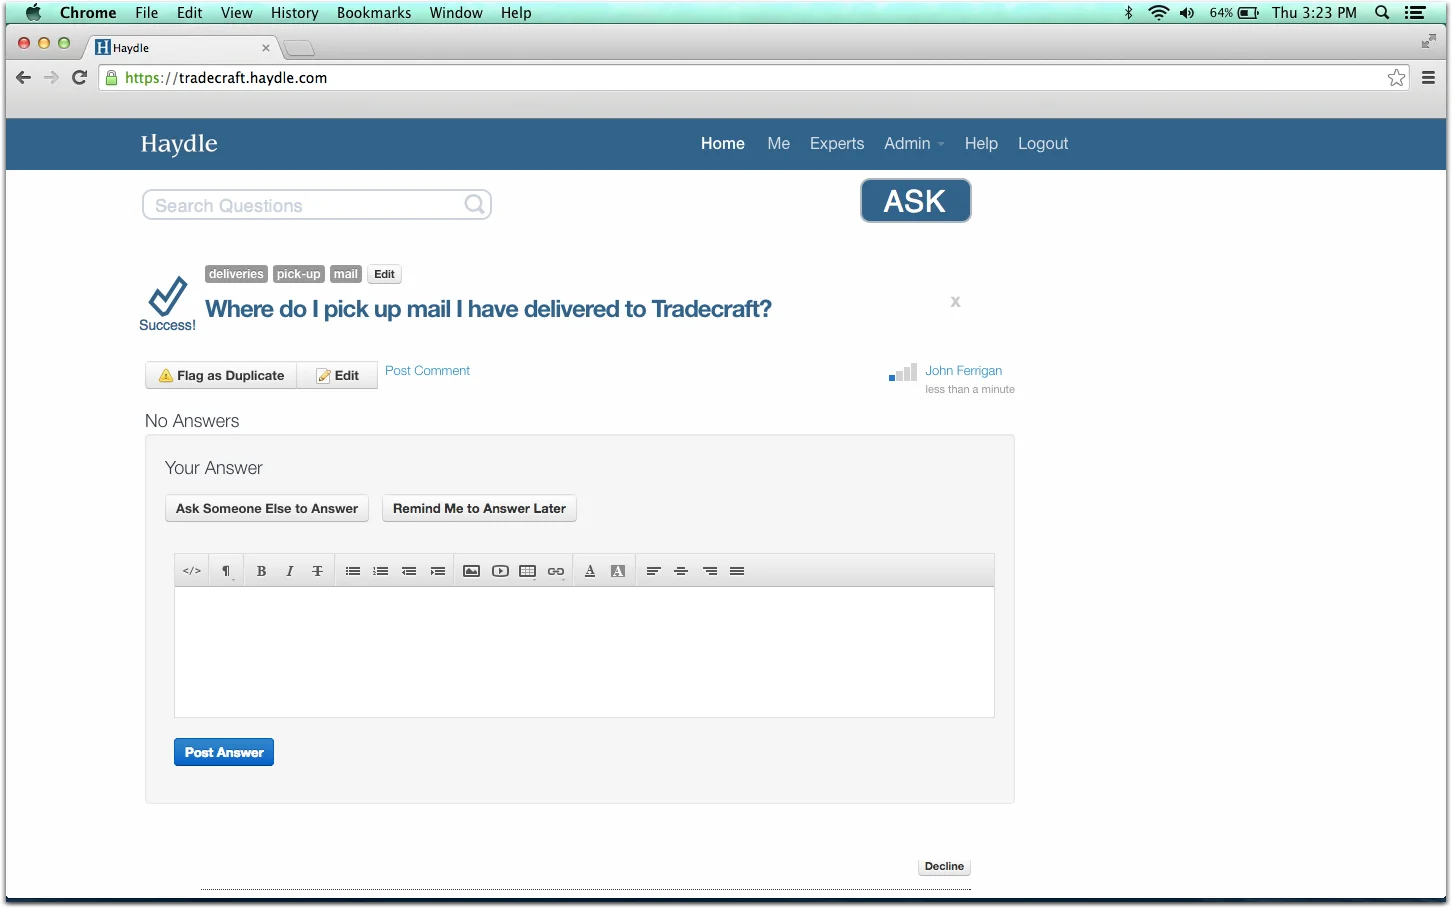Click the green lock security icon
Screen dimensions: 1452x908
[x=111, y=78]
